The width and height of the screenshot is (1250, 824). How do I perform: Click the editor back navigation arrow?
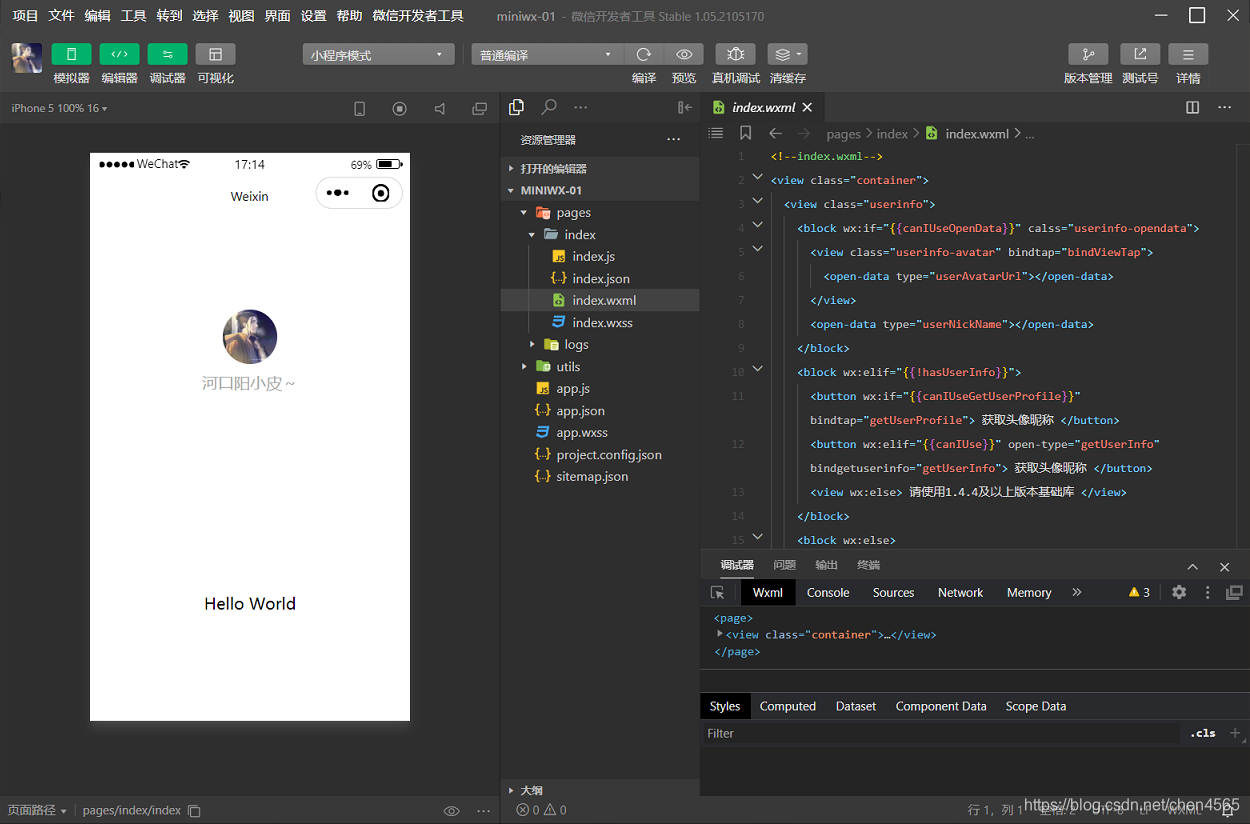point(775,133)
